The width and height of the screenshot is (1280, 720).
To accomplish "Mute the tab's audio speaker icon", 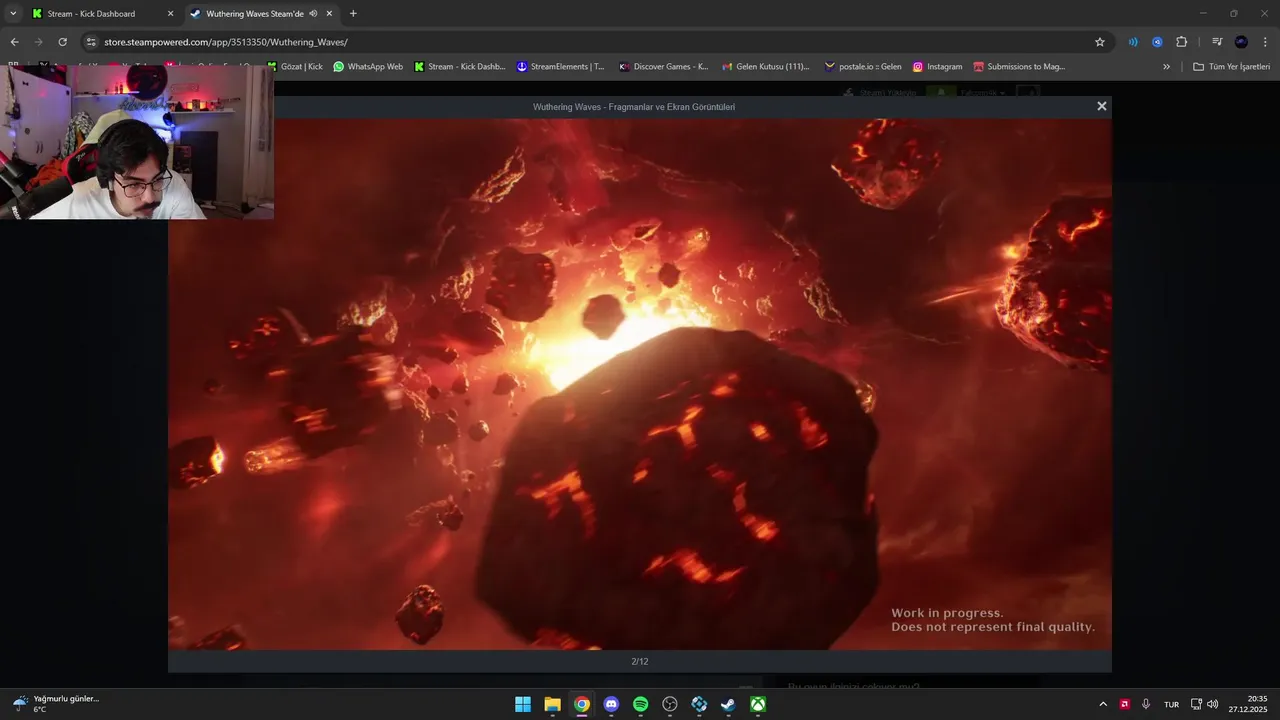I will (x=313, y=14).
